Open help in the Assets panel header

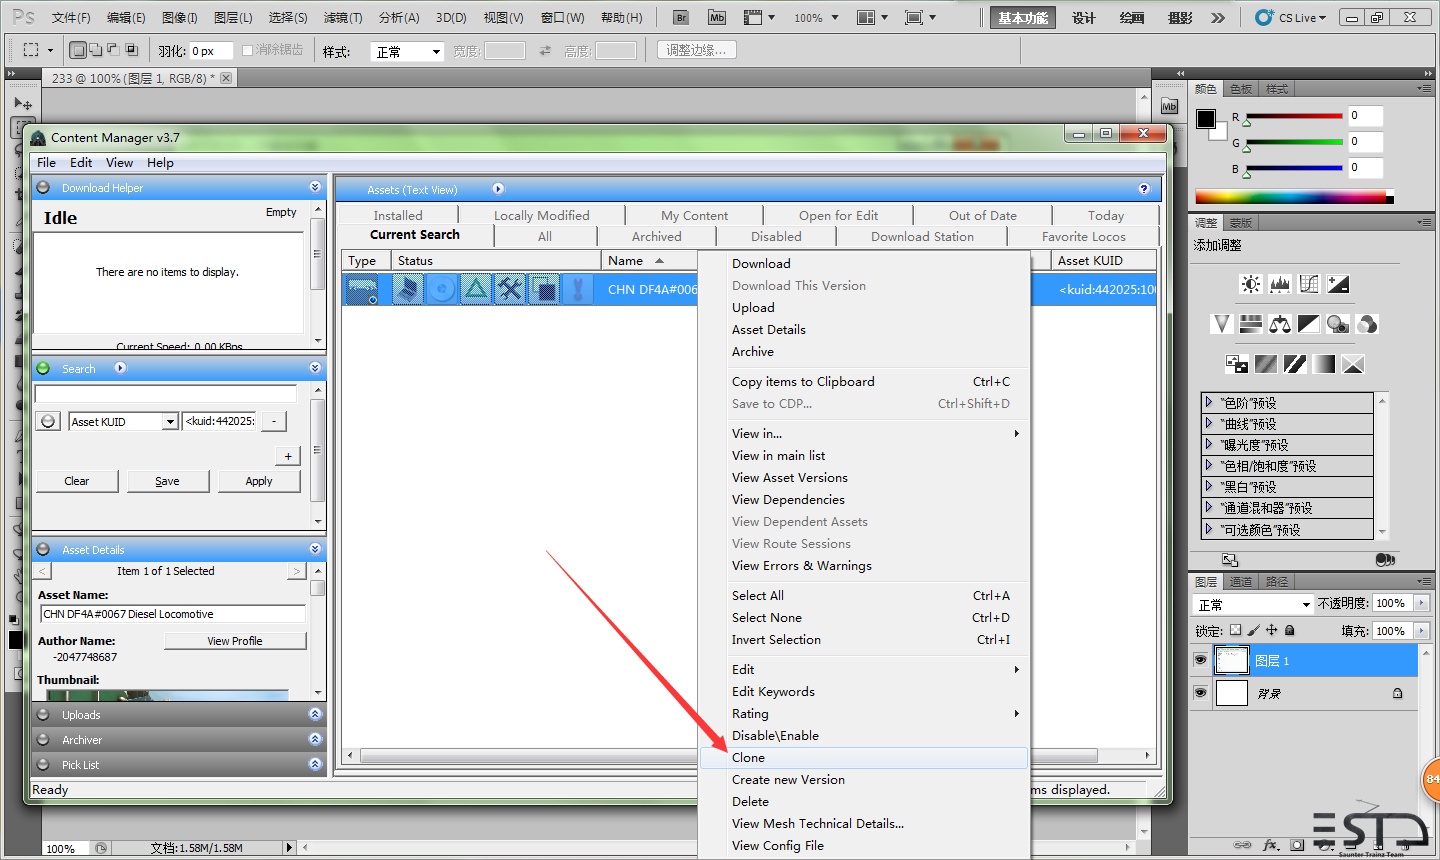coord(1144,189)
